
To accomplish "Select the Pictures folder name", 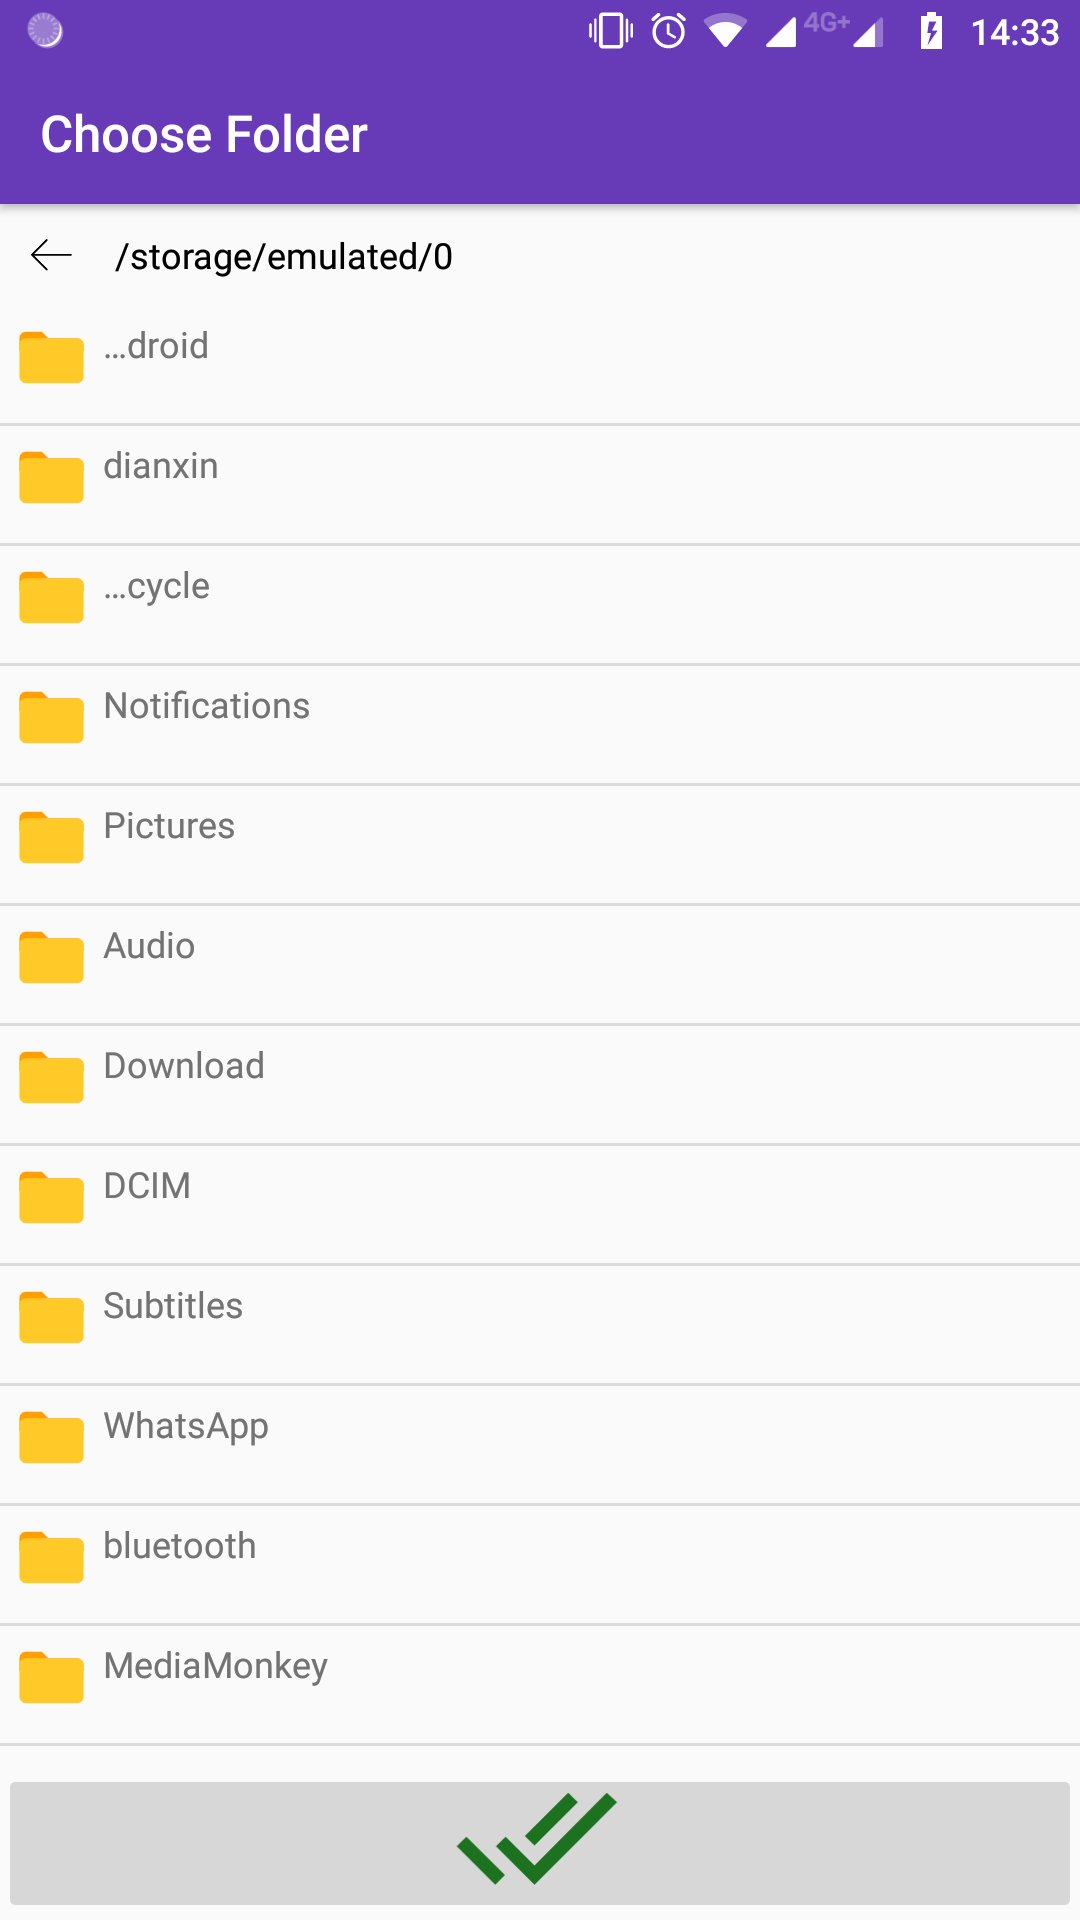I will 169,826.
